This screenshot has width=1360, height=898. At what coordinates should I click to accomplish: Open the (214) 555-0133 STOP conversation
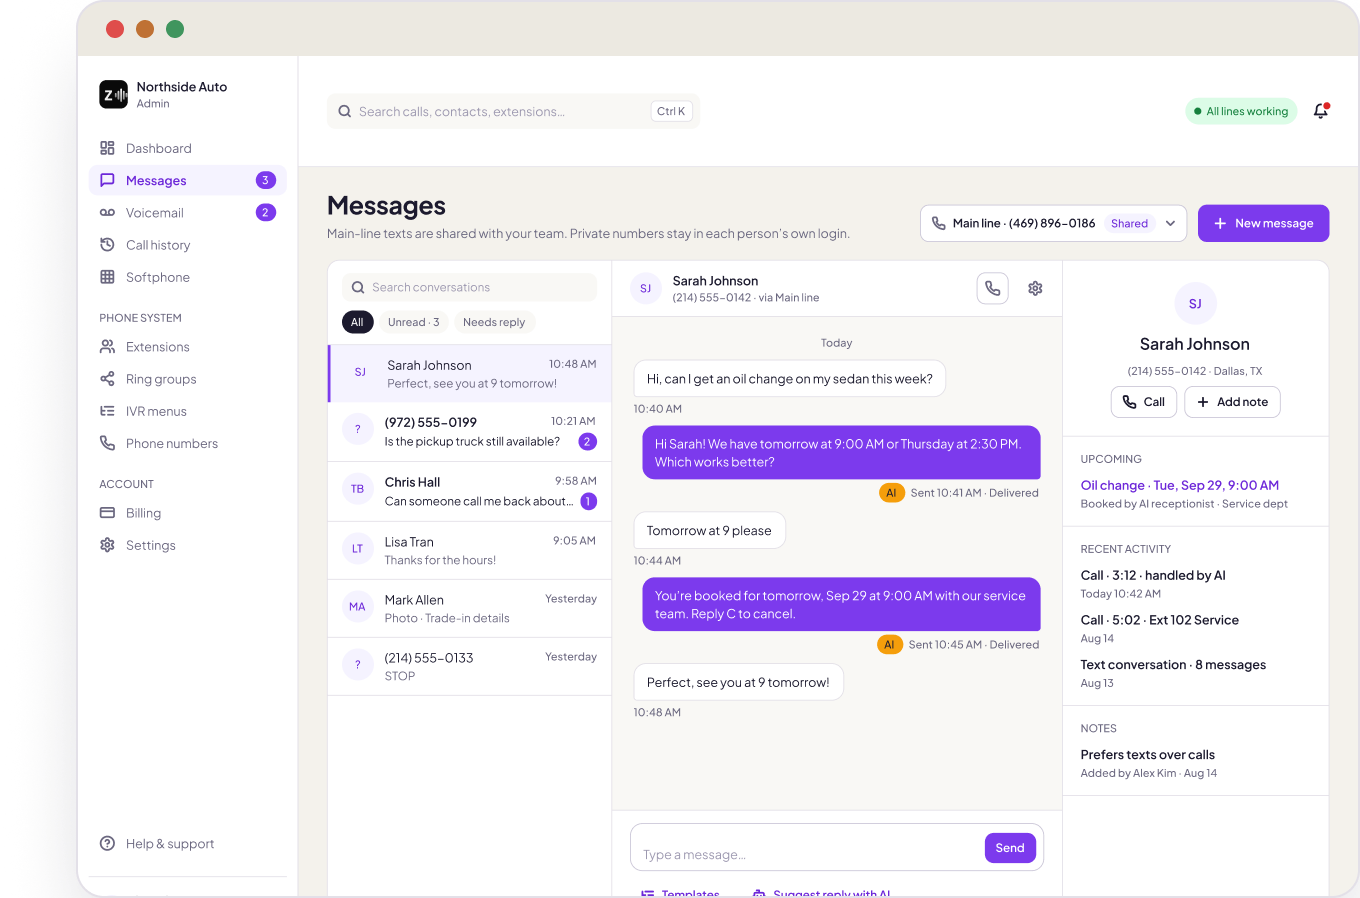tap(470, 666)
